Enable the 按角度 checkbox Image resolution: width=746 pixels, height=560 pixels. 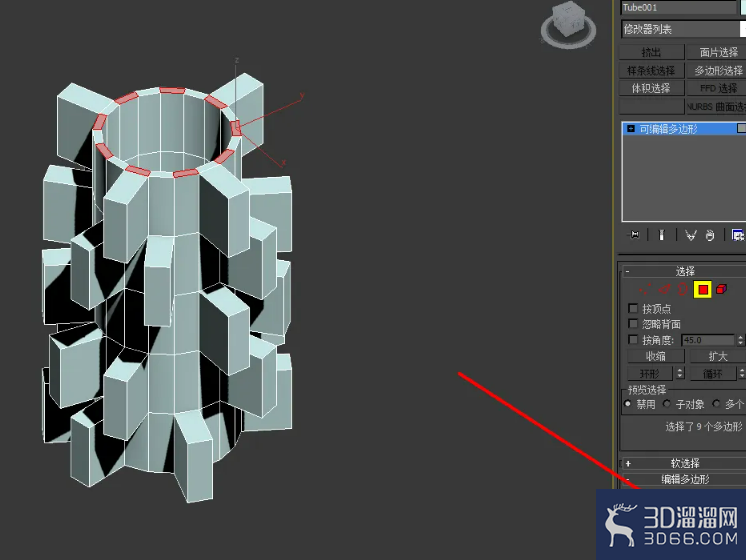[633, 339]
